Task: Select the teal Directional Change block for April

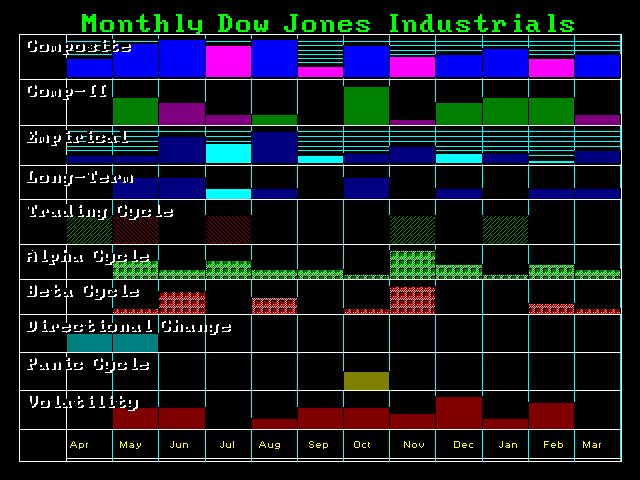Action: (x=90, y=342)
